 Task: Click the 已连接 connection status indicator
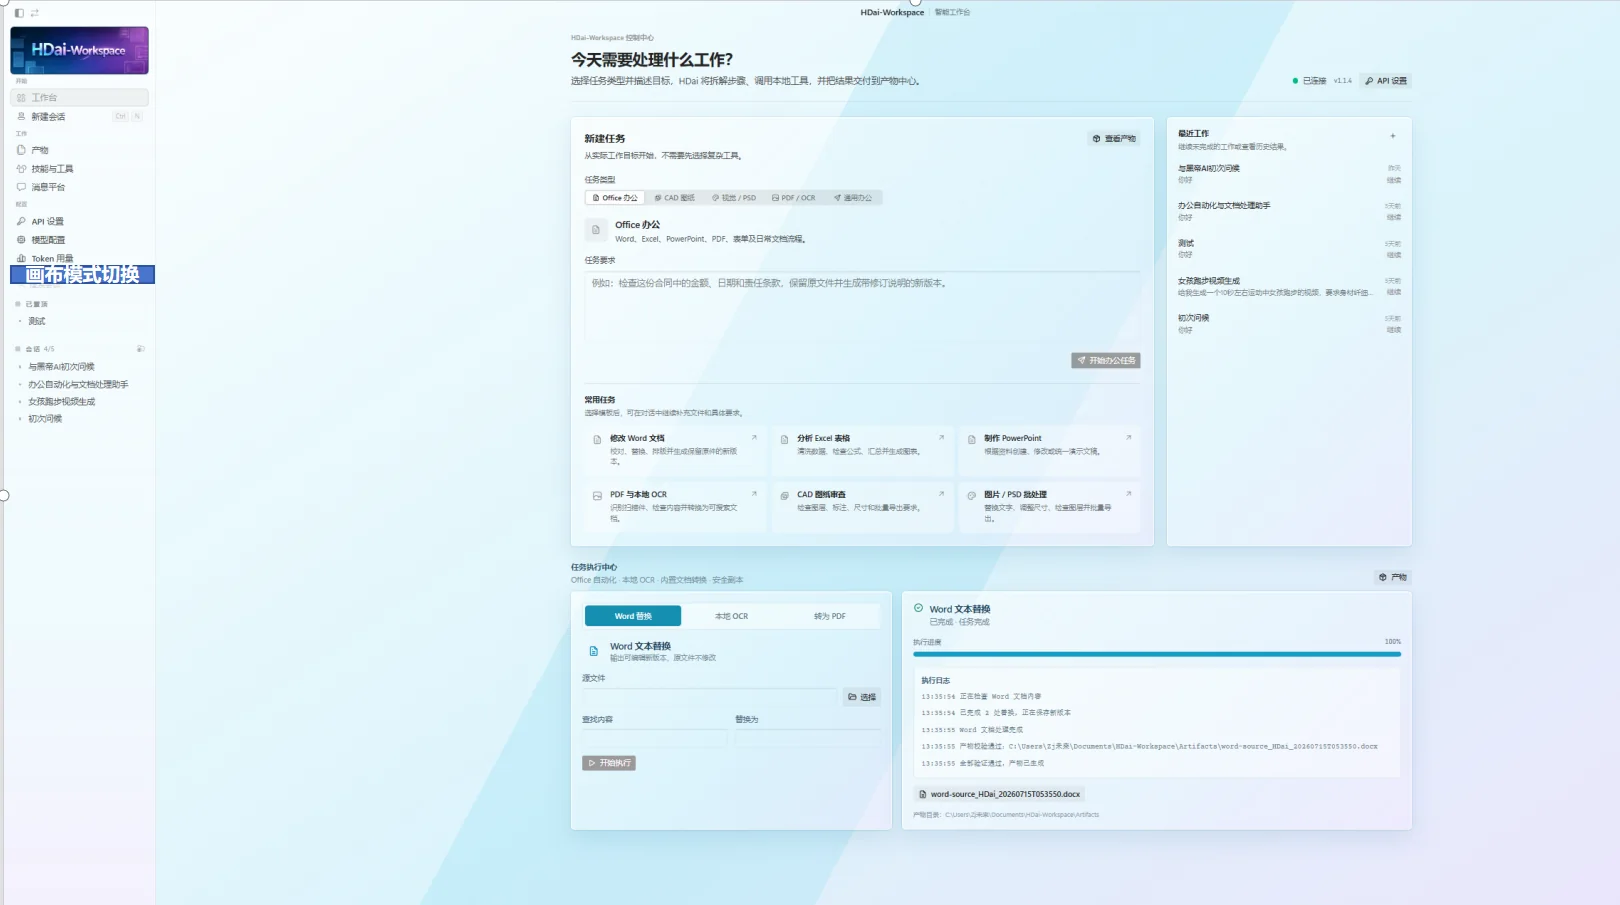[x=1309, y=81]
